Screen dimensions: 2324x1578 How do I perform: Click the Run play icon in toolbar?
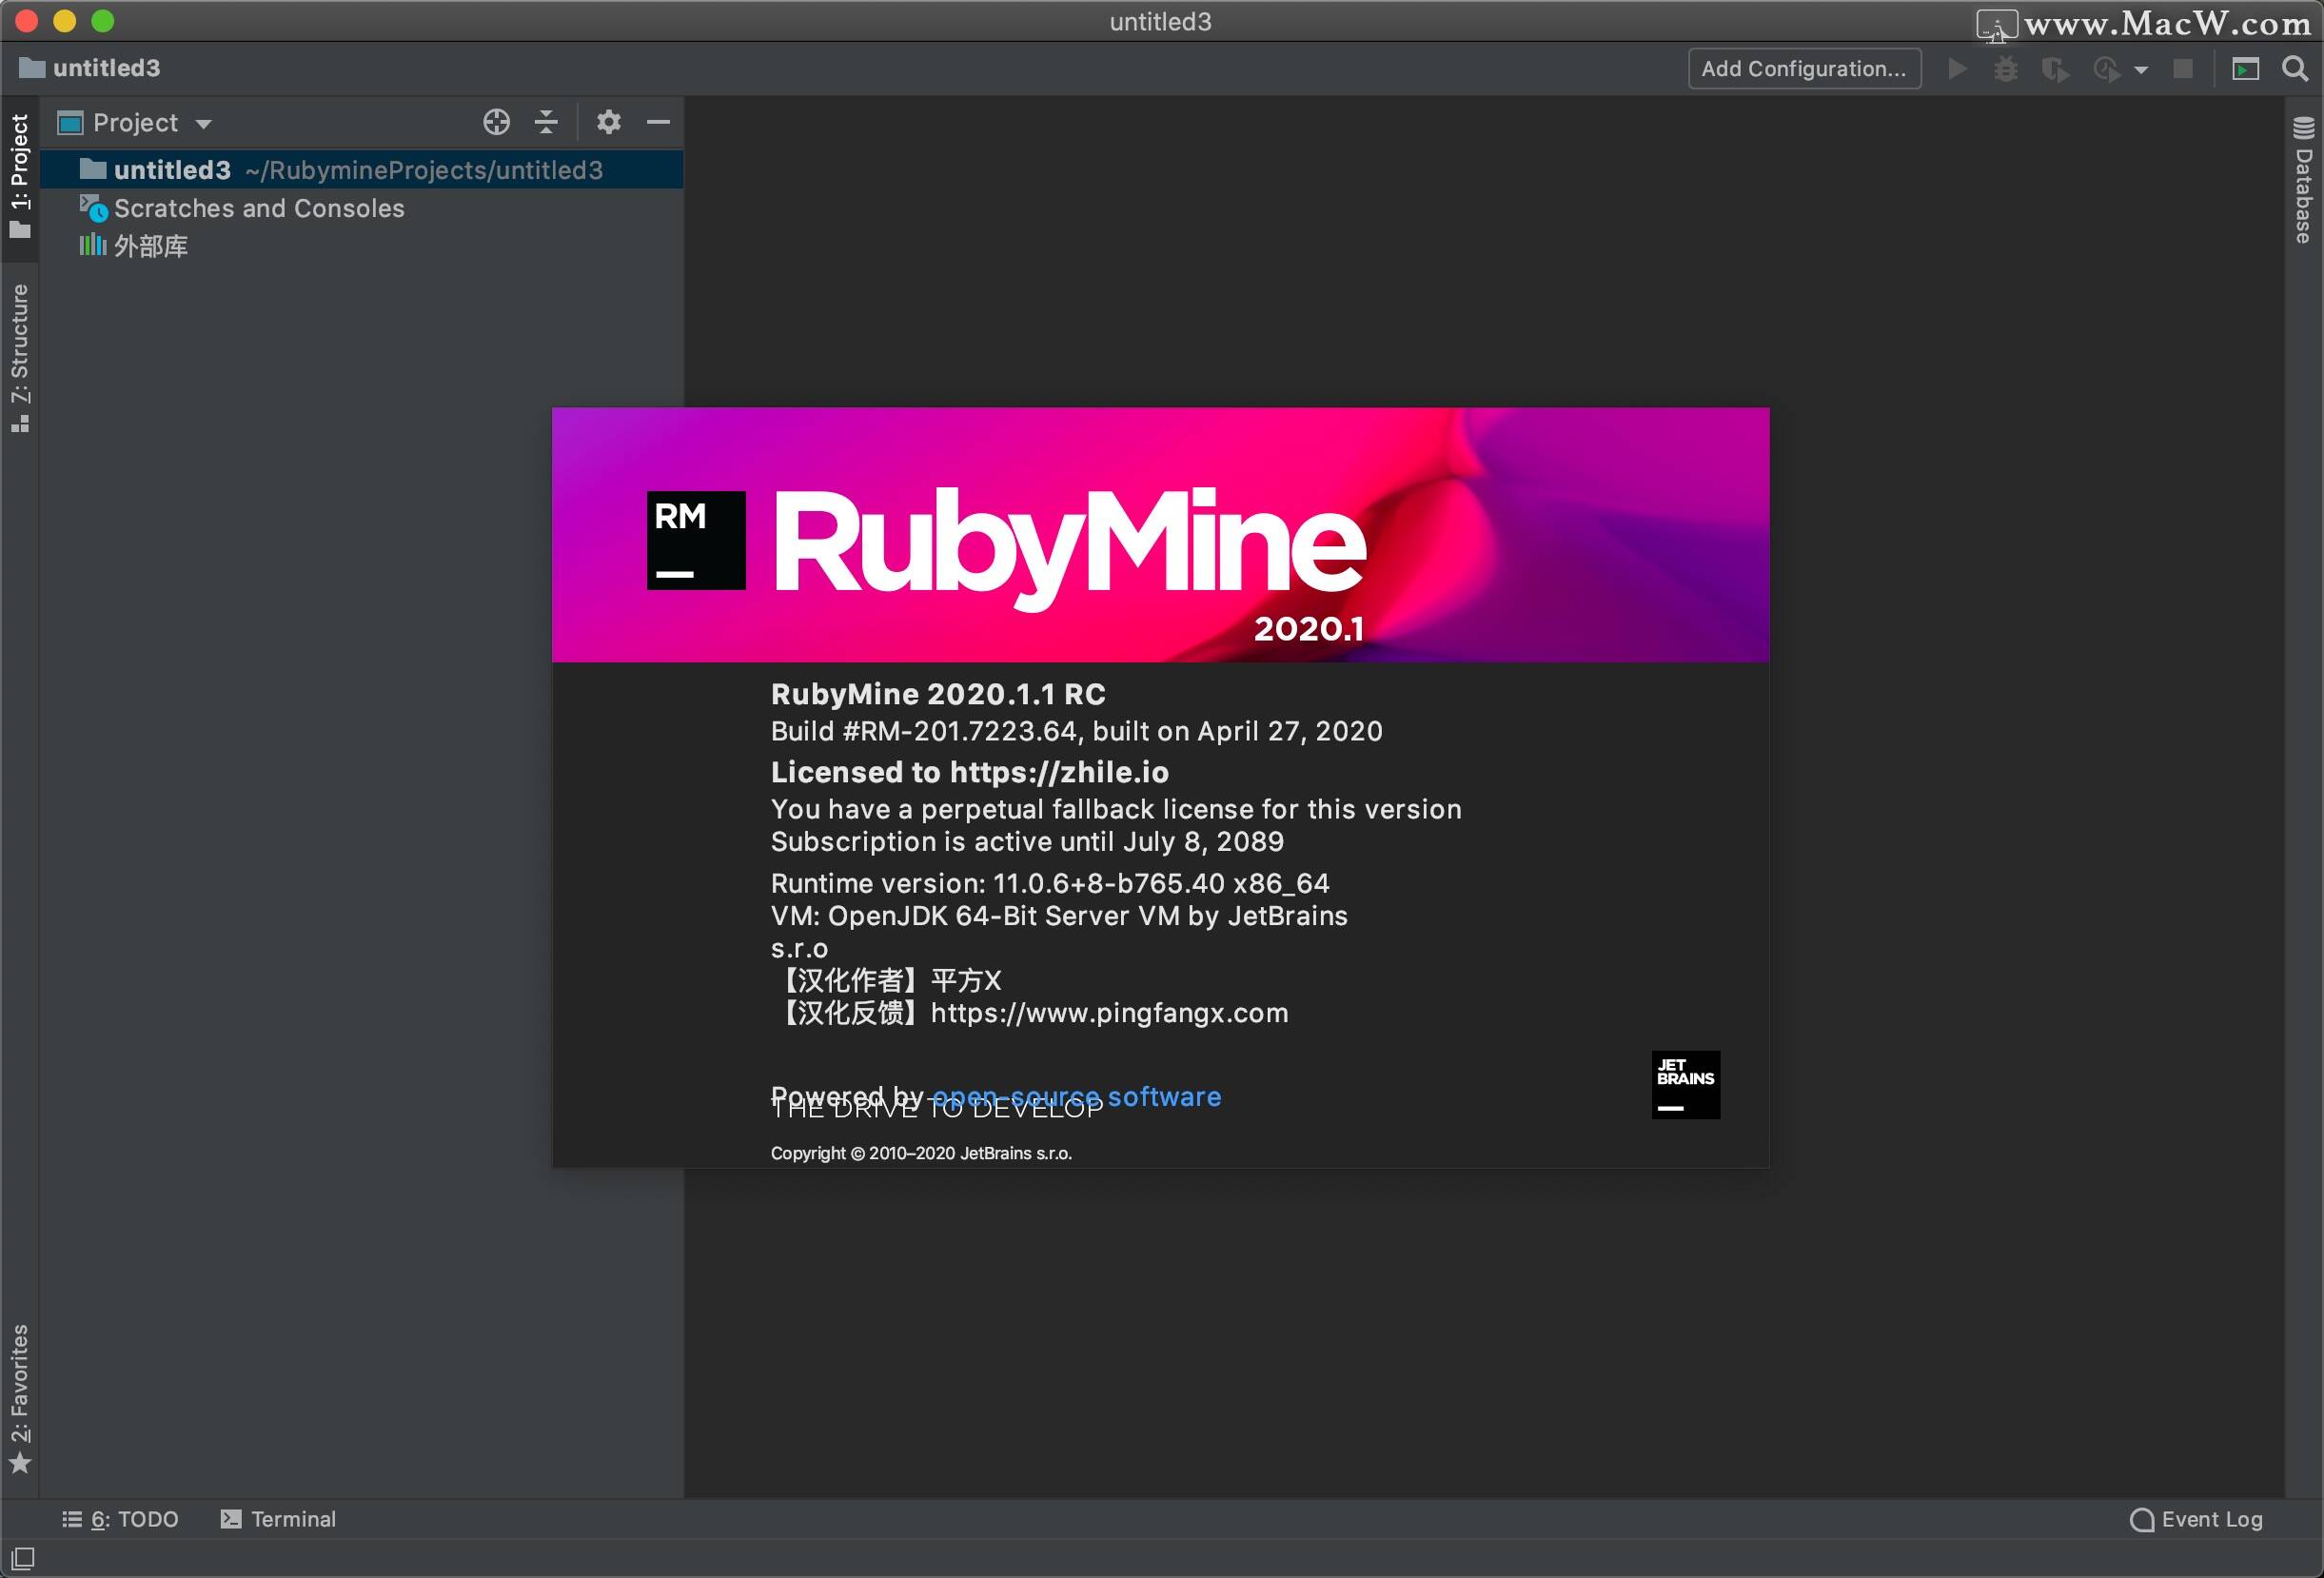pos(1958,69)
